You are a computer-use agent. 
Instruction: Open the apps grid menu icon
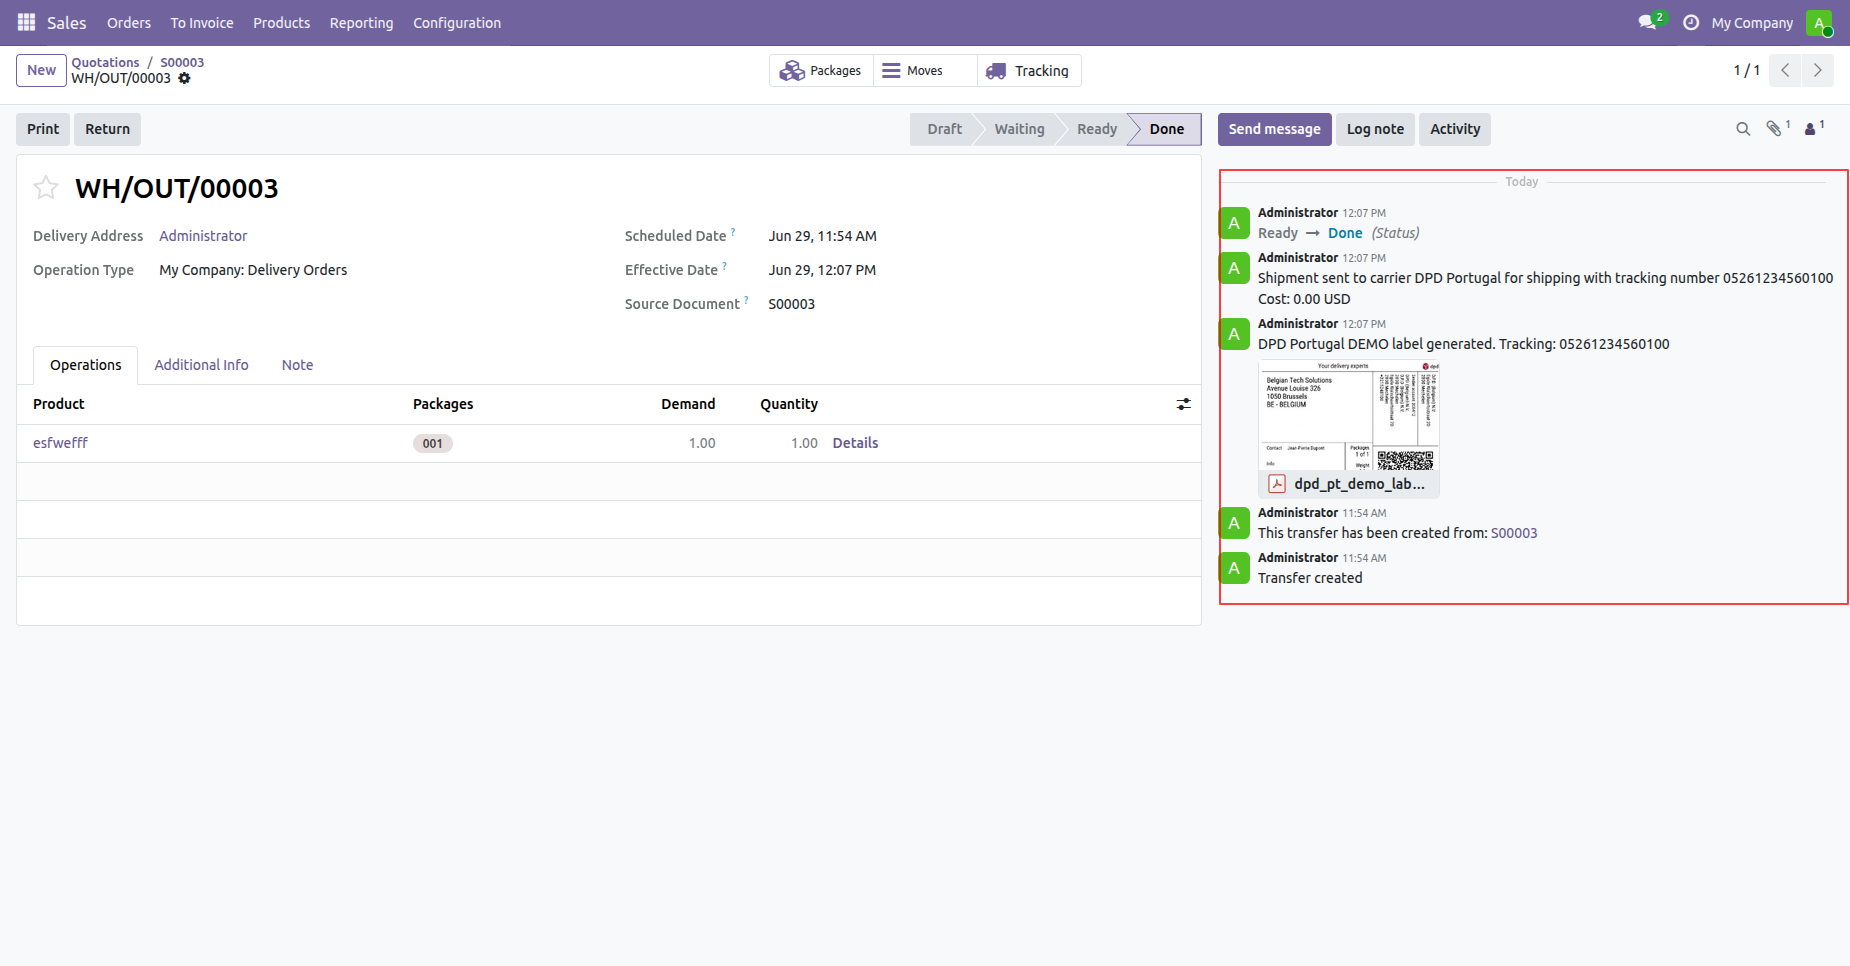(26, 22)
